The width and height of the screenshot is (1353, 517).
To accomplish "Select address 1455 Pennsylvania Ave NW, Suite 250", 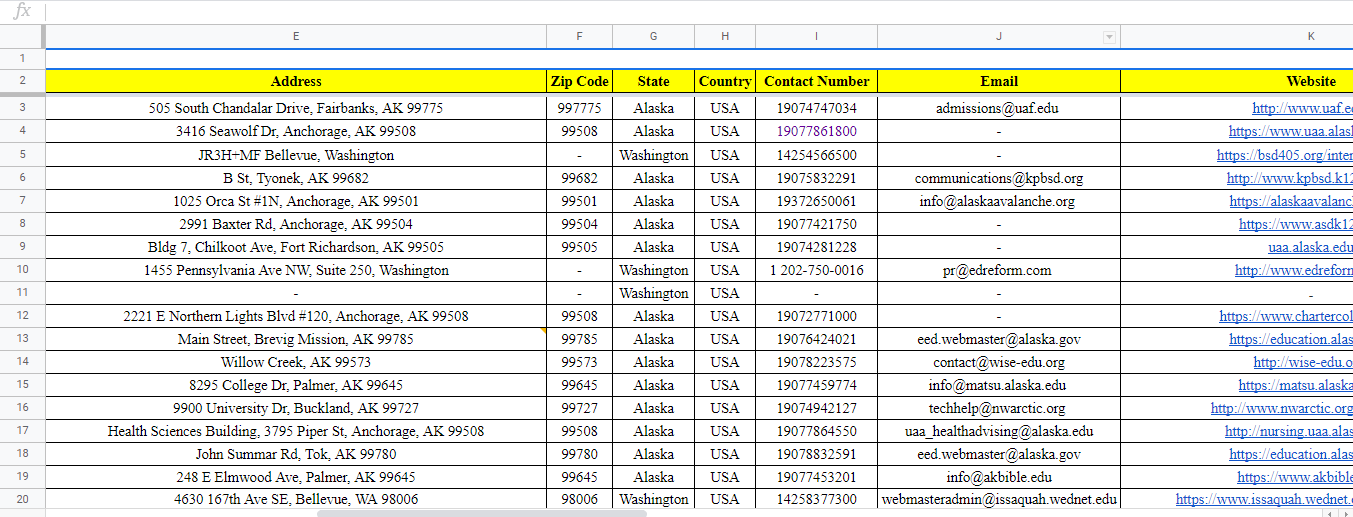I will 296,270.
